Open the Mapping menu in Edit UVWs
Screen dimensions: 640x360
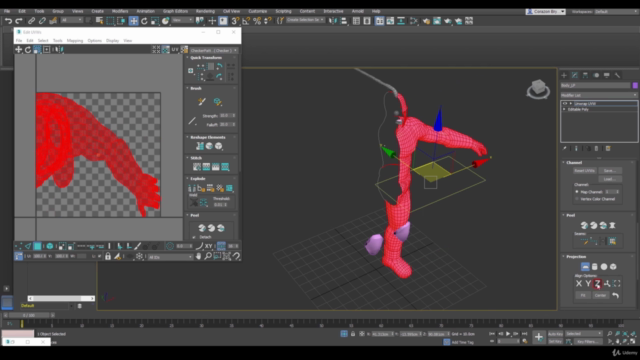pos(75,40)
